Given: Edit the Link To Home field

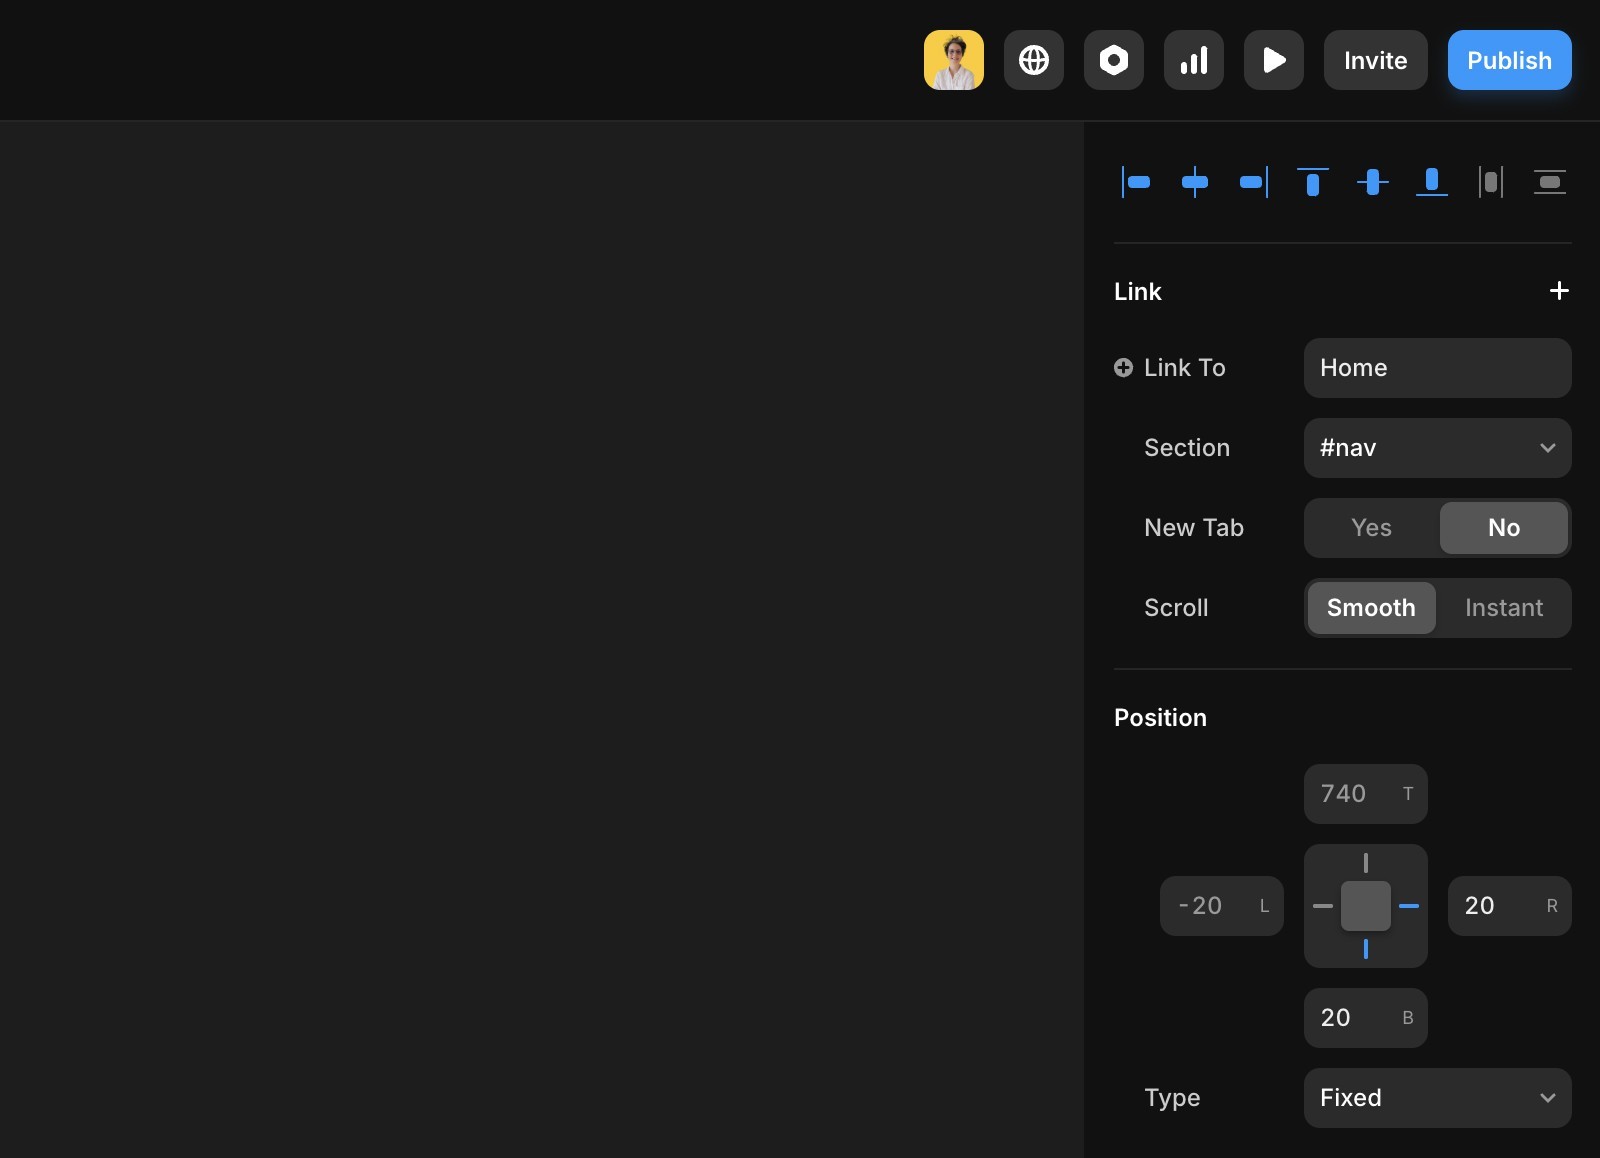Looking at the screenshot, I should coord(1437,368).
